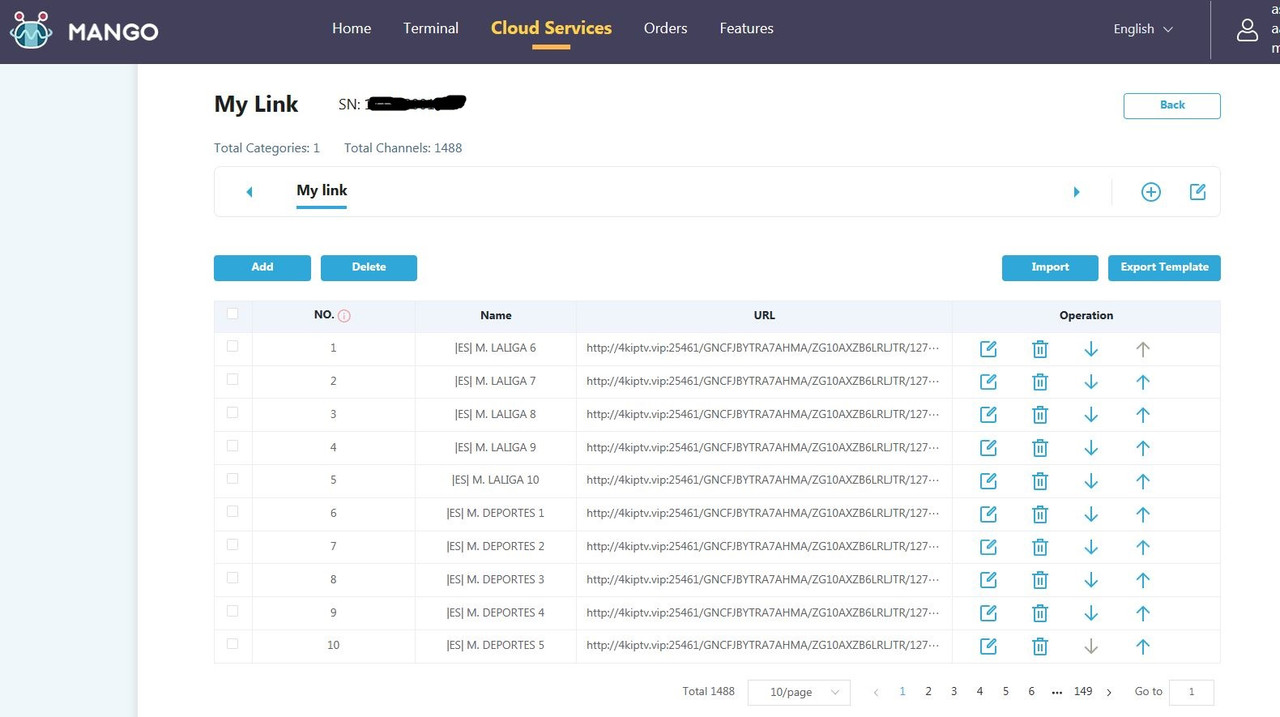Go to the next page of channels

pyautogui.click(x=1109, y=692)
